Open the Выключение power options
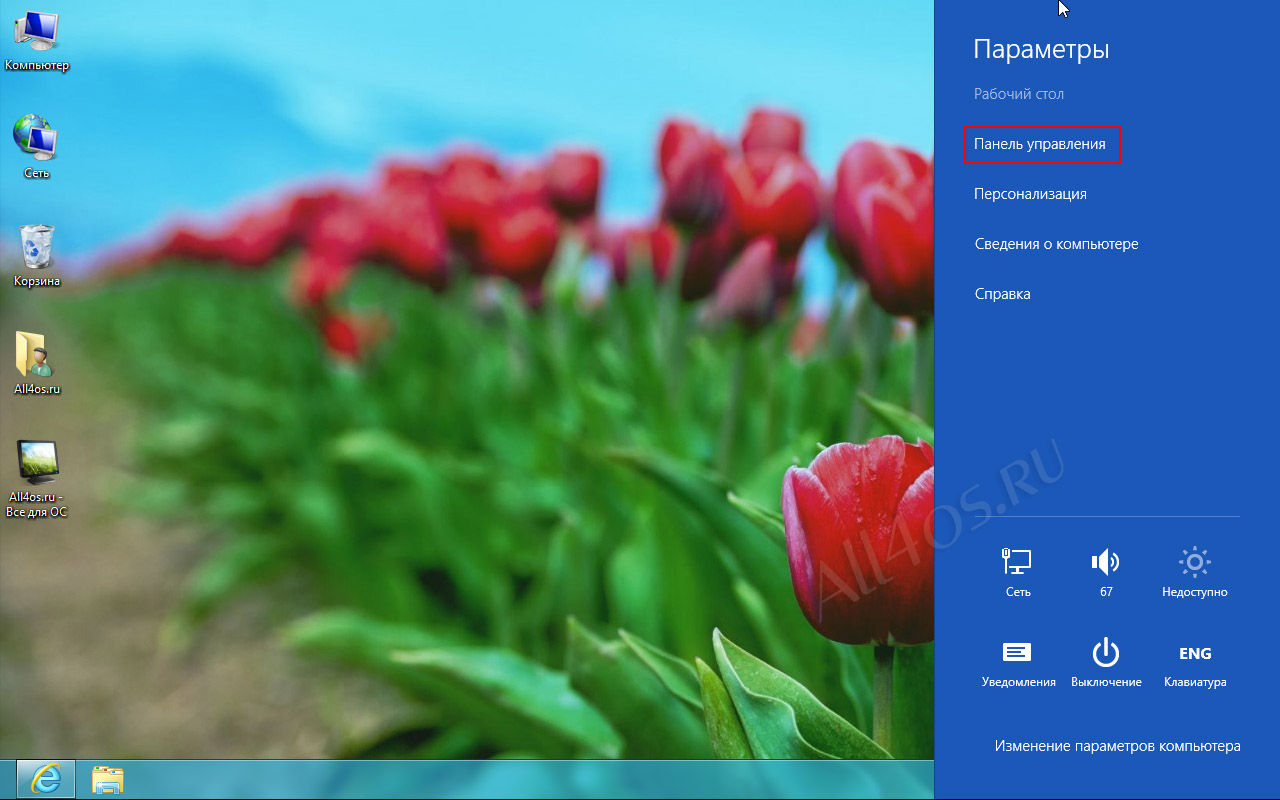Viewport: 1280px width, 800px height. [x=1105, y=663]
